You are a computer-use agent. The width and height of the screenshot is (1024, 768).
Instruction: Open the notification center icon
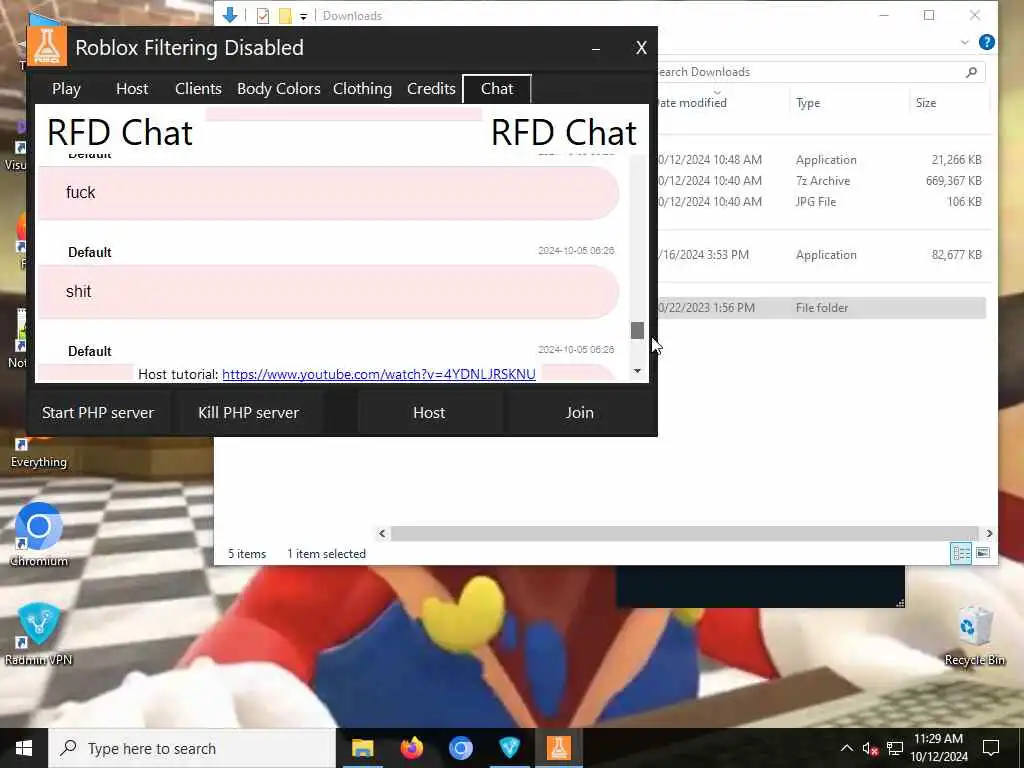(991, 748)
